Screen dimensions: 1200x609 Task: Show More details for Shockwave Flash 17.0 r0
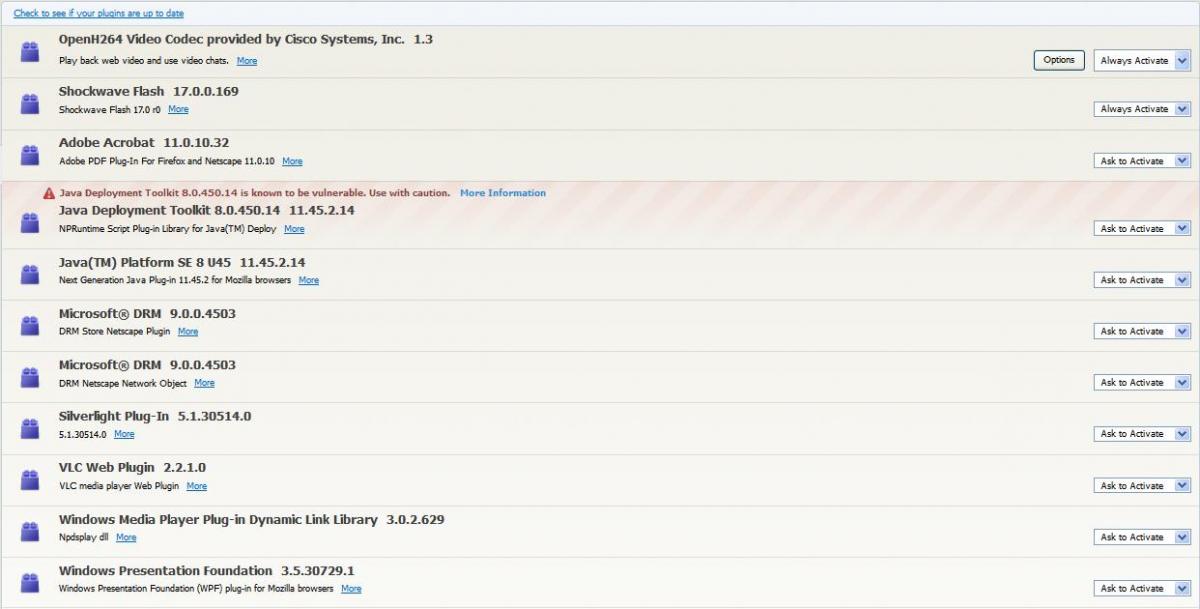pyautogui.click(x=178, y=109)
